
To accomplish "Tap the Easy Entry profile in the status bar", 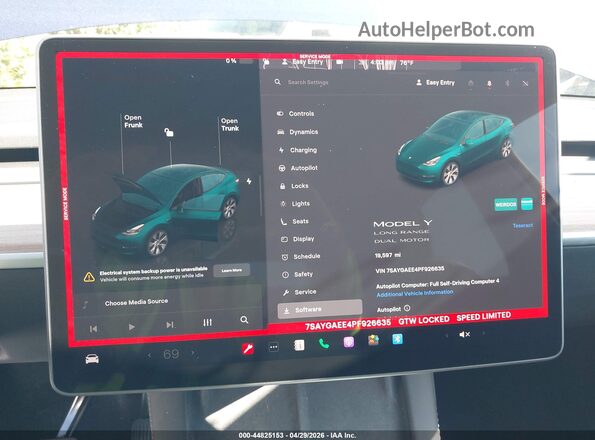I will click(302, 62).
